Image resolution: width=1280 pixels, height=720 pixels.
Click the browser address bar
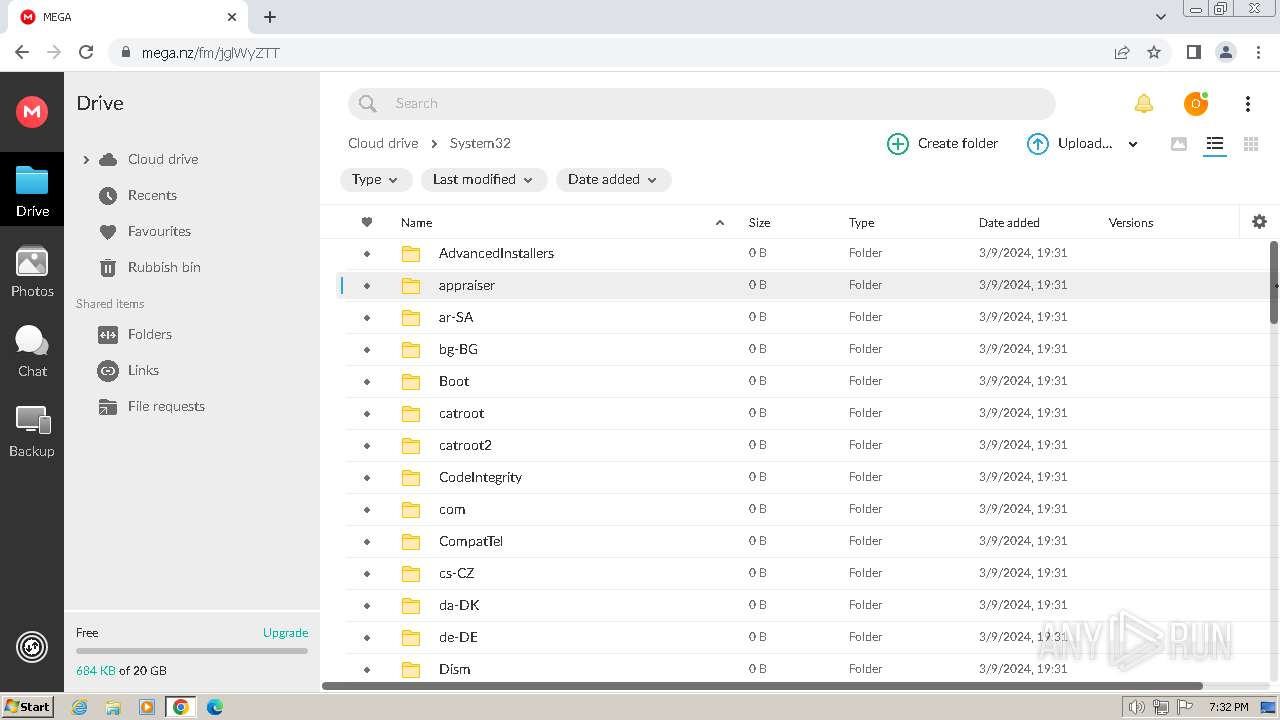pyautogui.click(x=610, y=52)
